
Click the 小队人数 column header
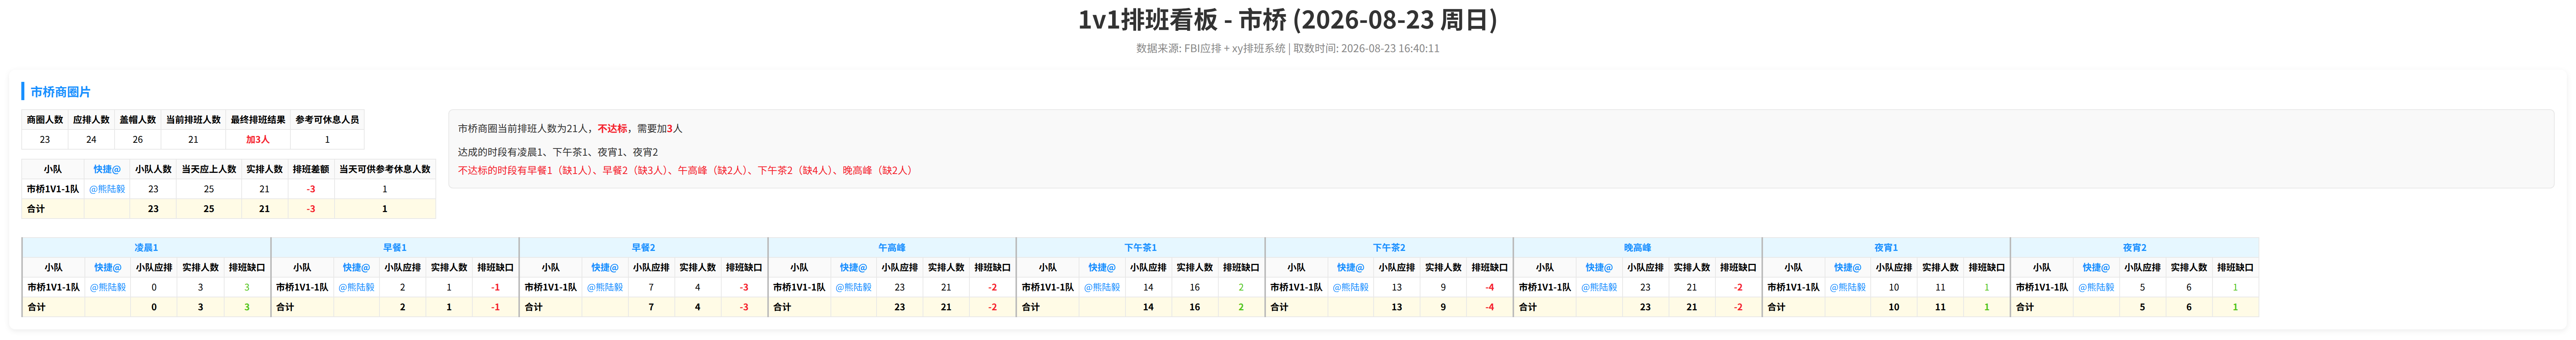coord(153,170)
